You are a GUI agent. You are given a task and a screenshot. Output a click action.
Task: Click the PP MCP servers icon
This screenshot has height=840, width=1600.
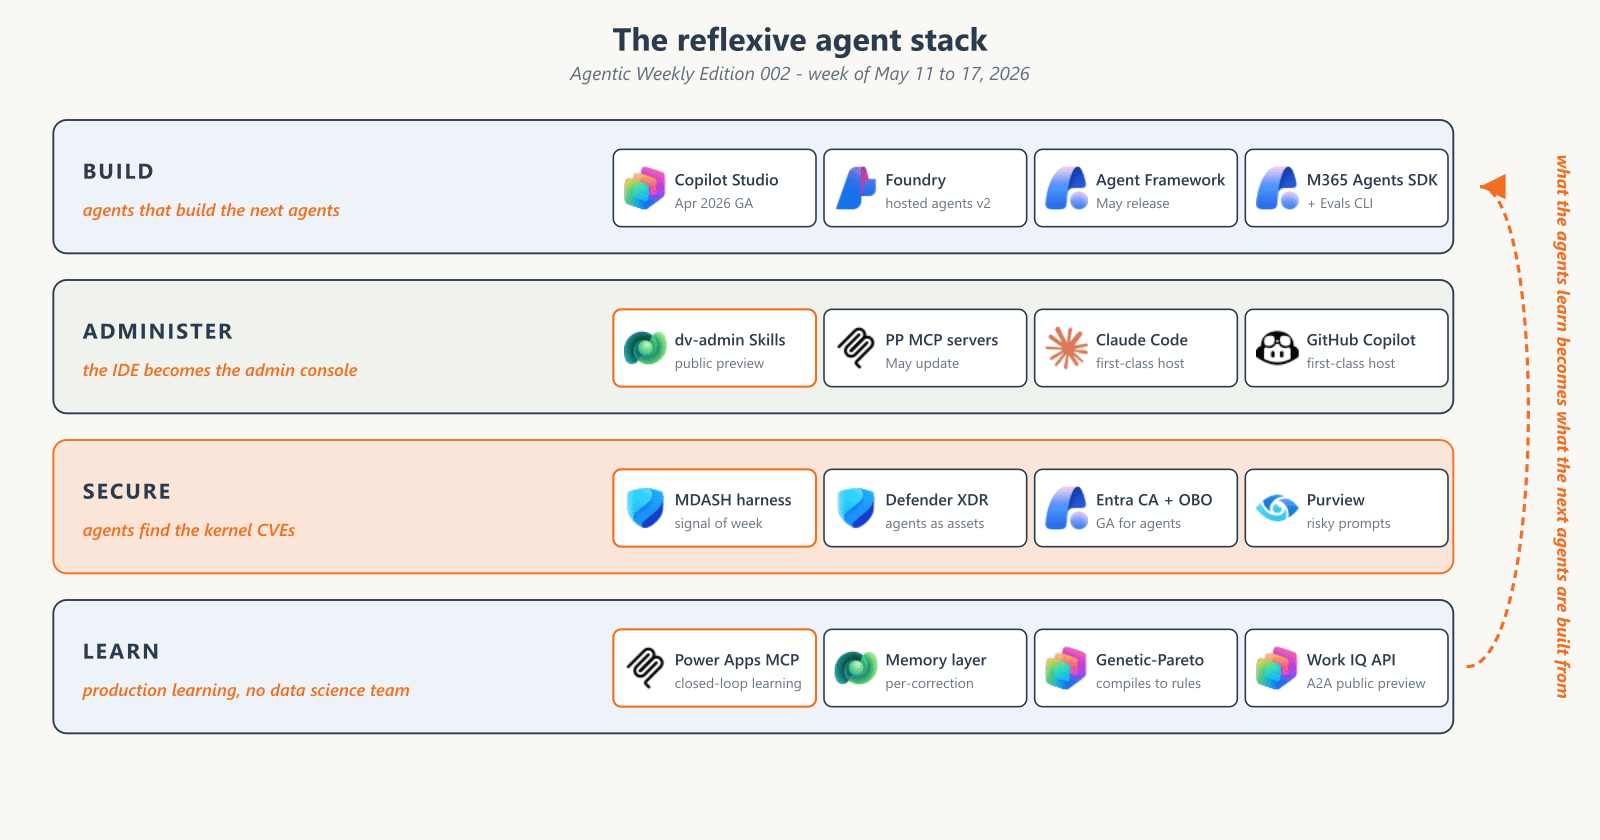(x=856, y=348)
